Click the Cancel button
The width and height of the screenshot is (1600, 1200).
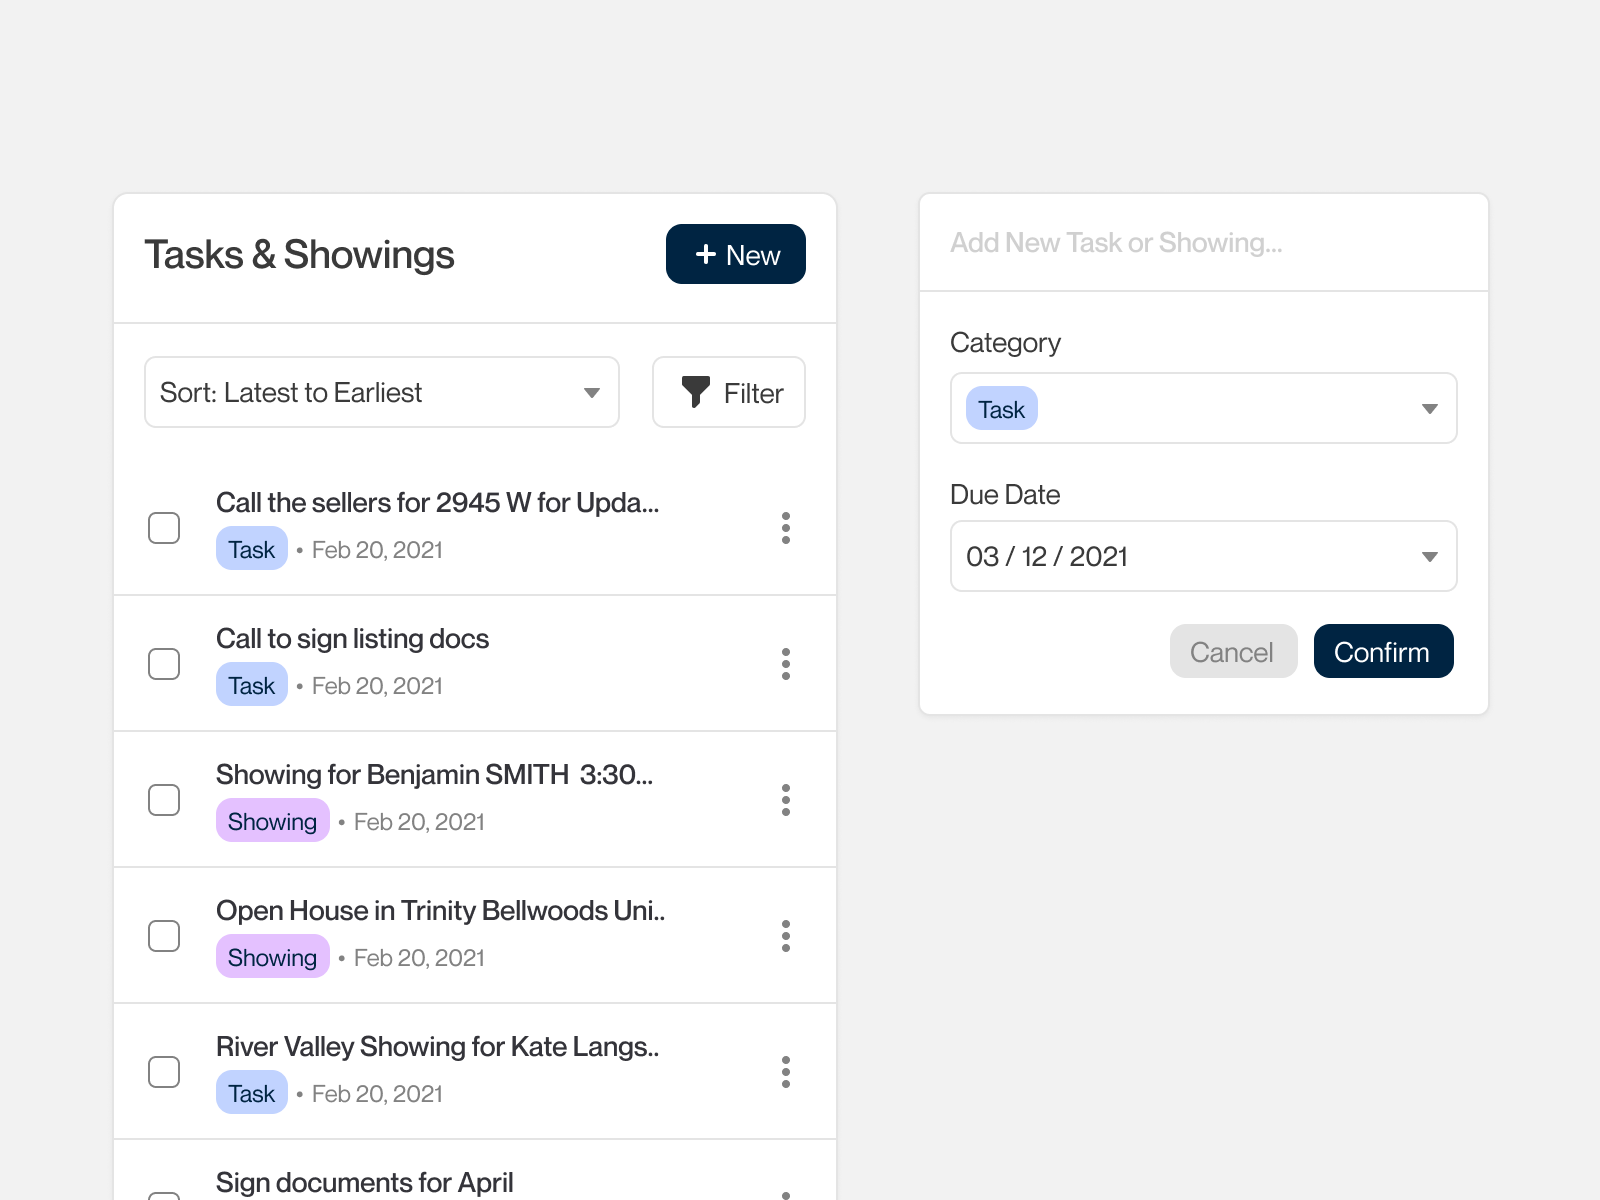[1233, 652]
